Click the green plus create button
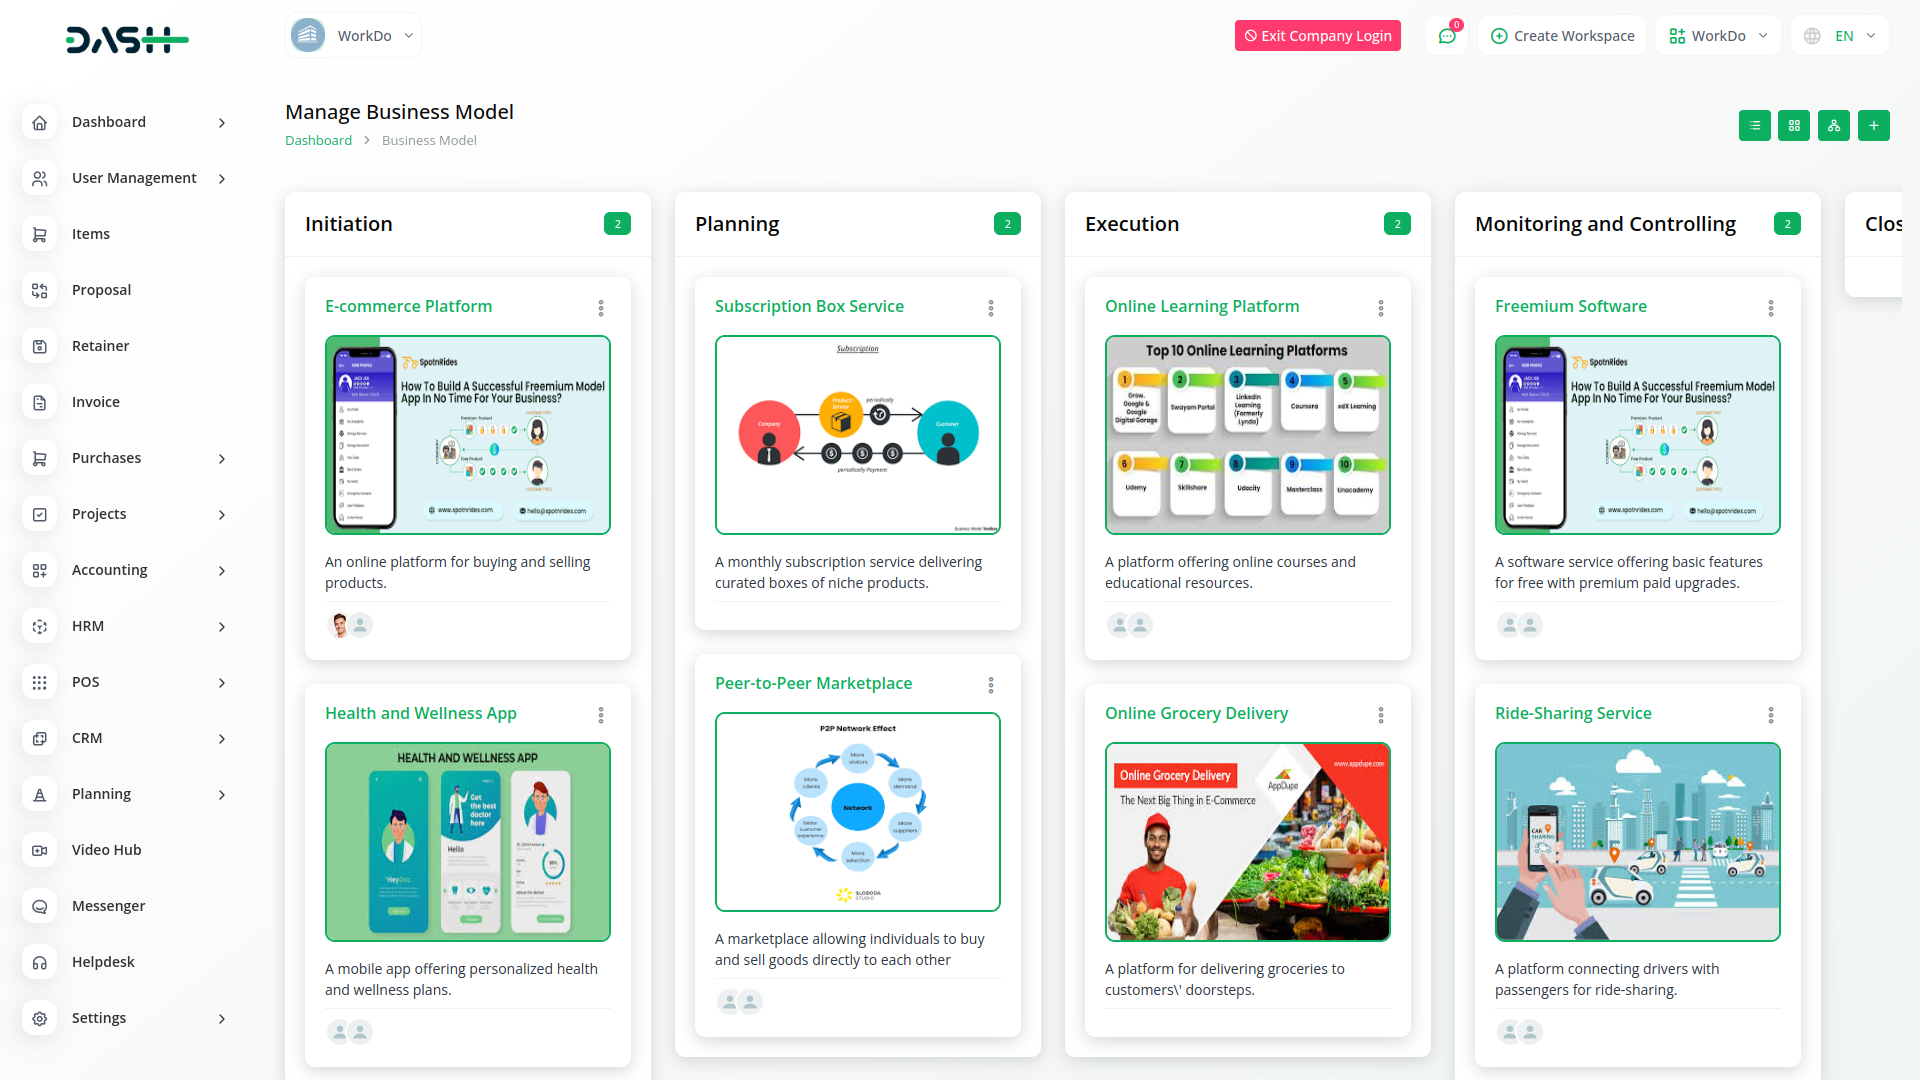1920x1080 pixels. [x=1873, y=126]
